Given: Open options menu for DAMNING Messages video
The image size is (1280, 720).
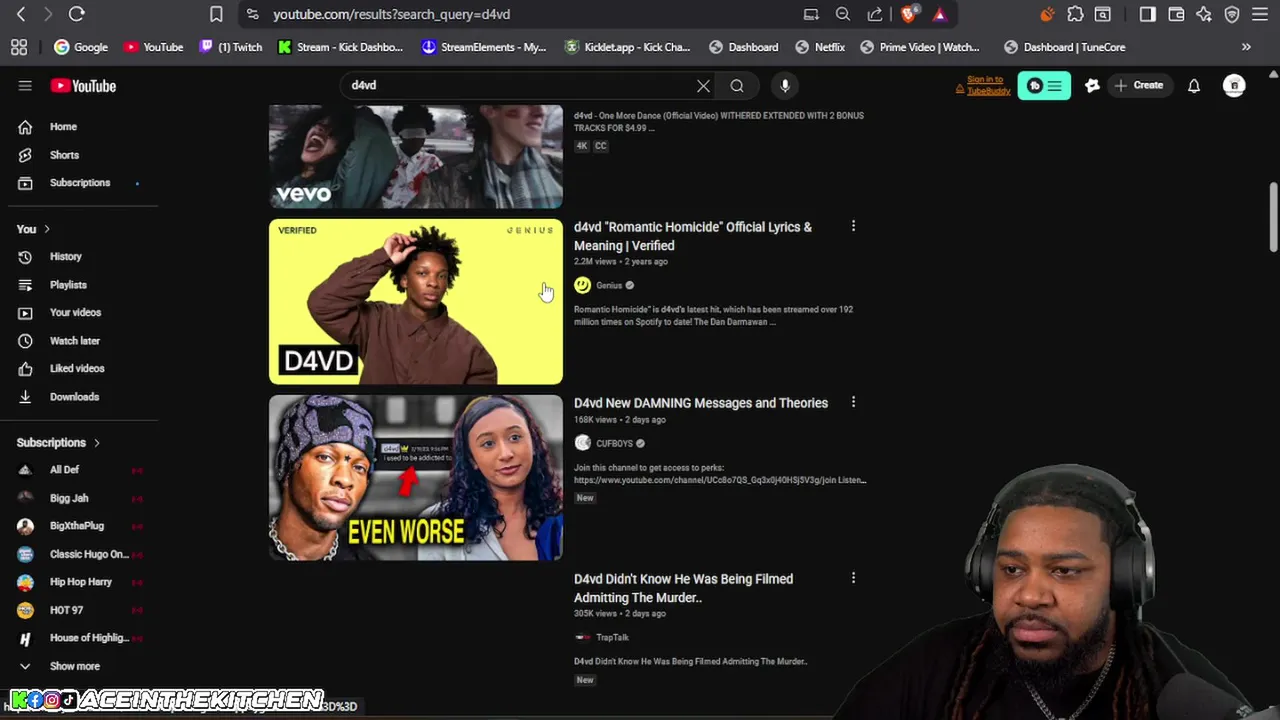Looking at the screenshot, I should pos(853,403).
